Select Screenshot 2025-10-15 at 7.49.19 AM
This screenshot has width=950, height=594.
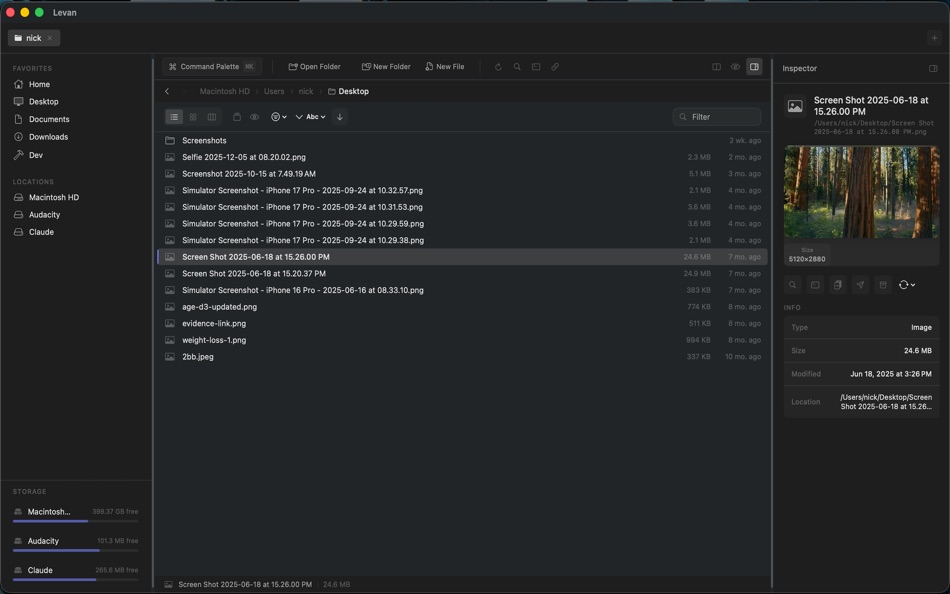(x=462, y=174)
